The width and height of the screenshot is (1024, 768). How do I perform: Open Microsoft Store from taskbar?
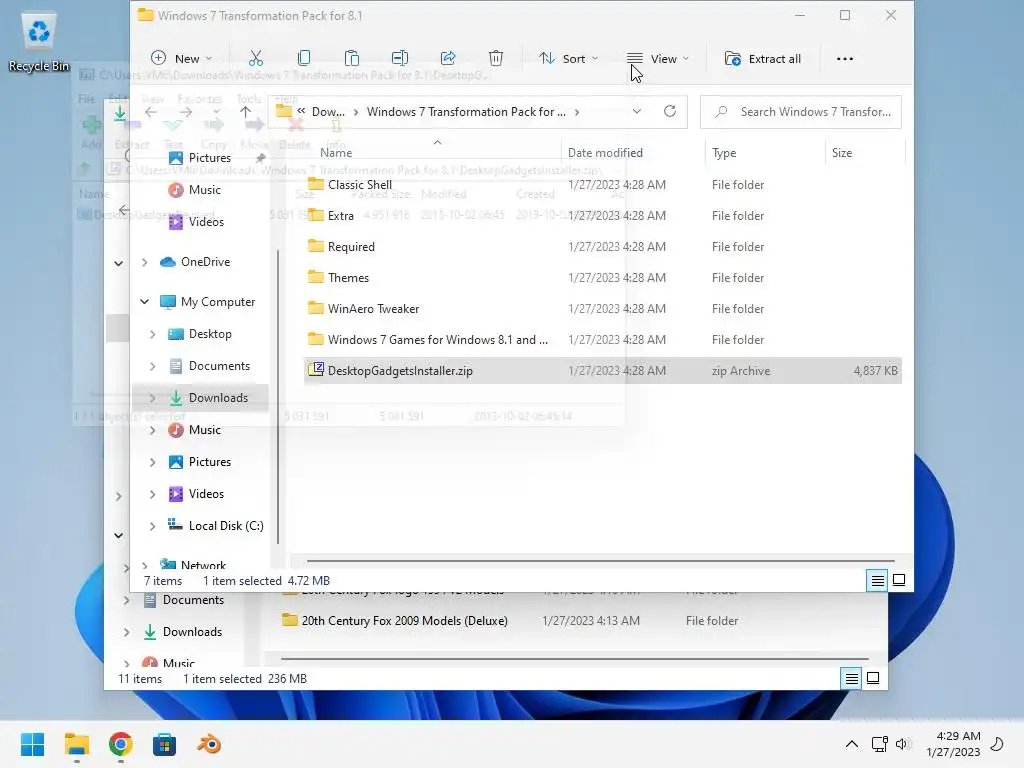point(165,744)
